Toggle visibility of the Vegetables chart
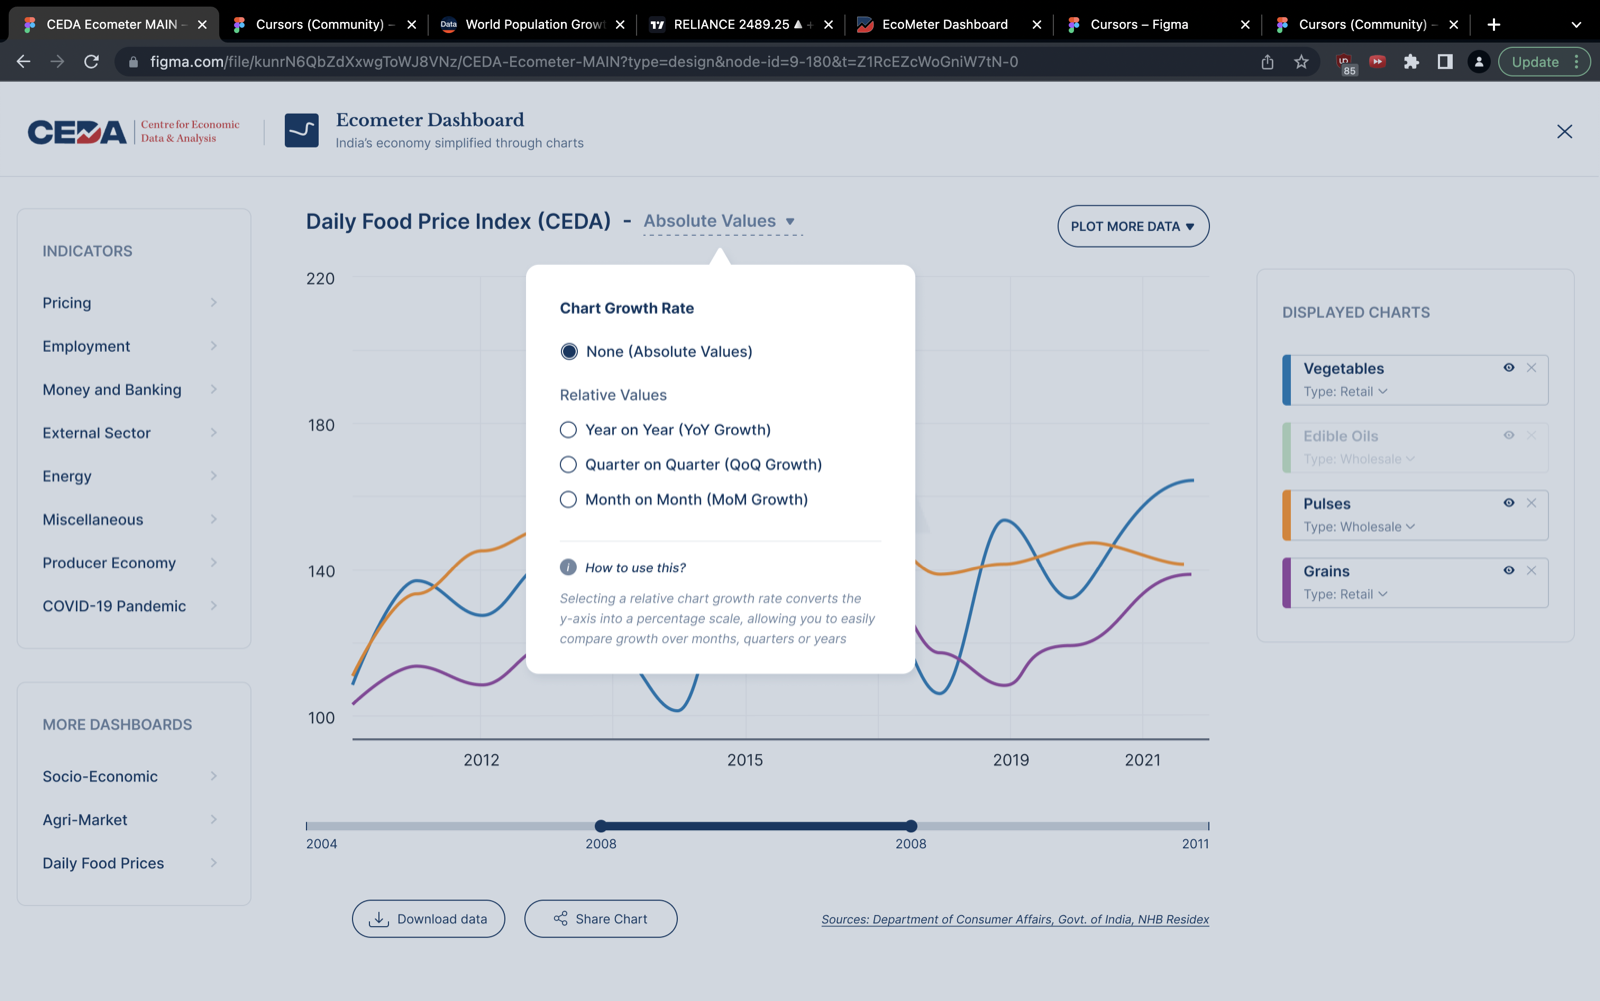 1508,368
